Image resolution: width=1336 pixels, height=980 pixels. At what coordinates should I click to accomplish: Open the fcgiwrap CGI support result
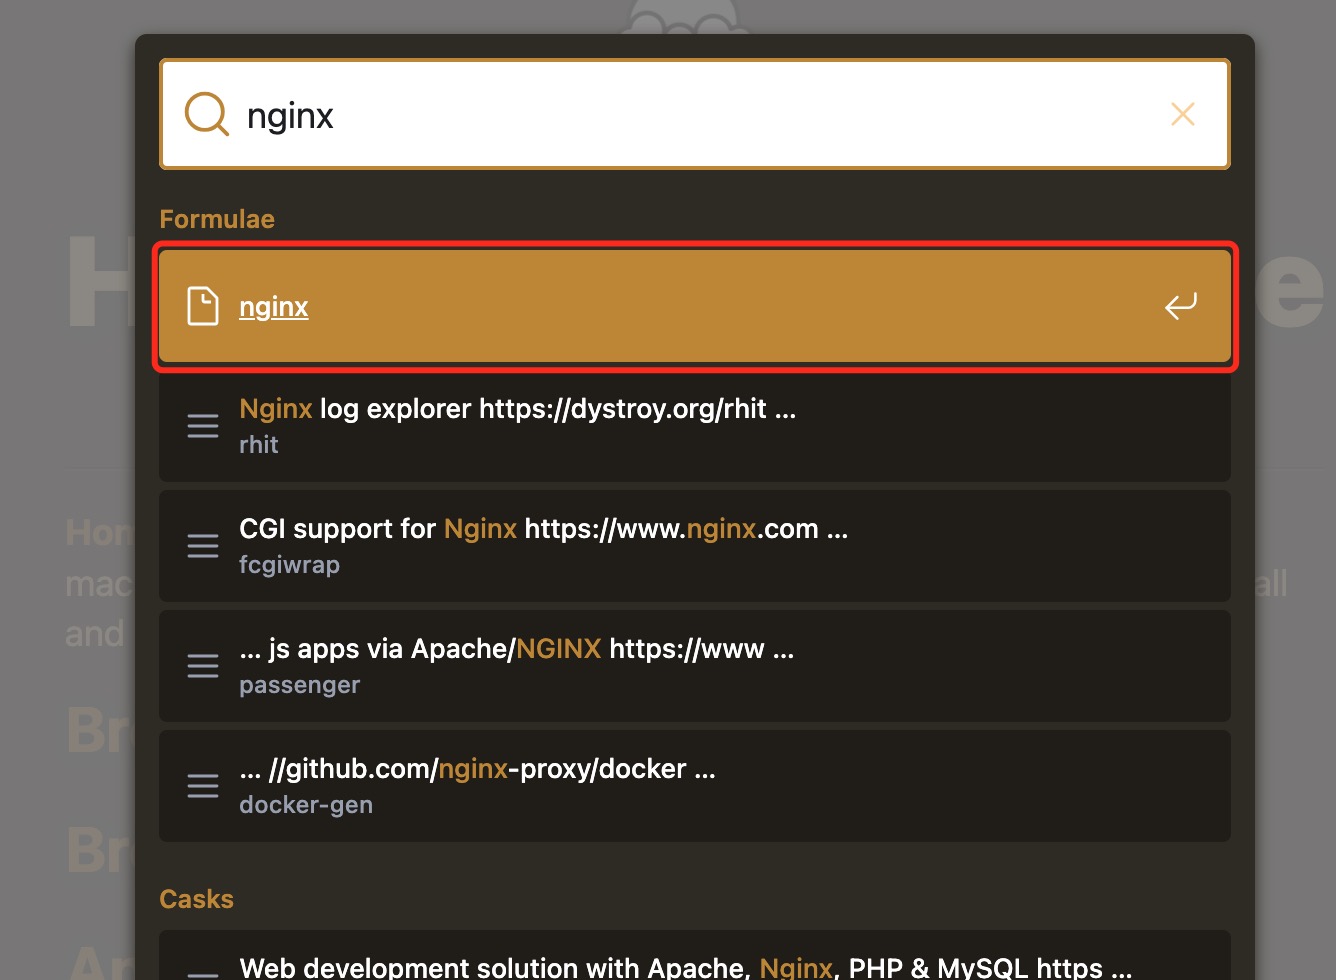click(x=695, y=546)
